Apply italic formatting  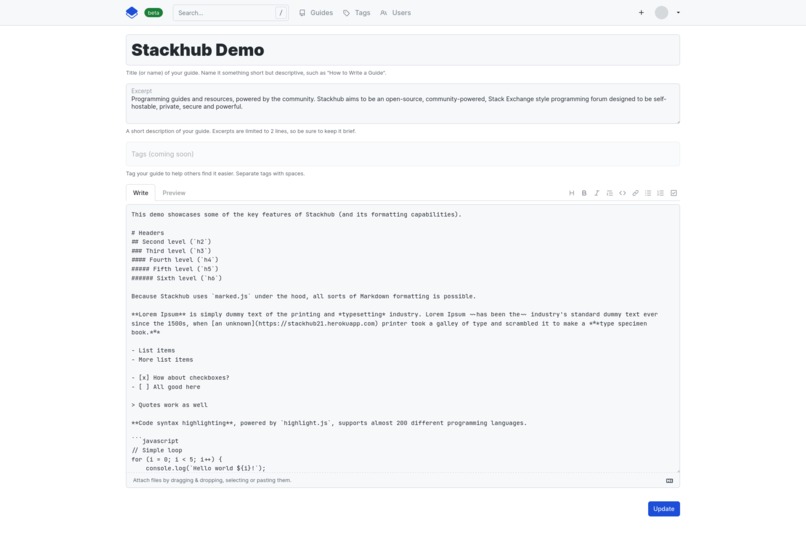click(x=597, y=193)
